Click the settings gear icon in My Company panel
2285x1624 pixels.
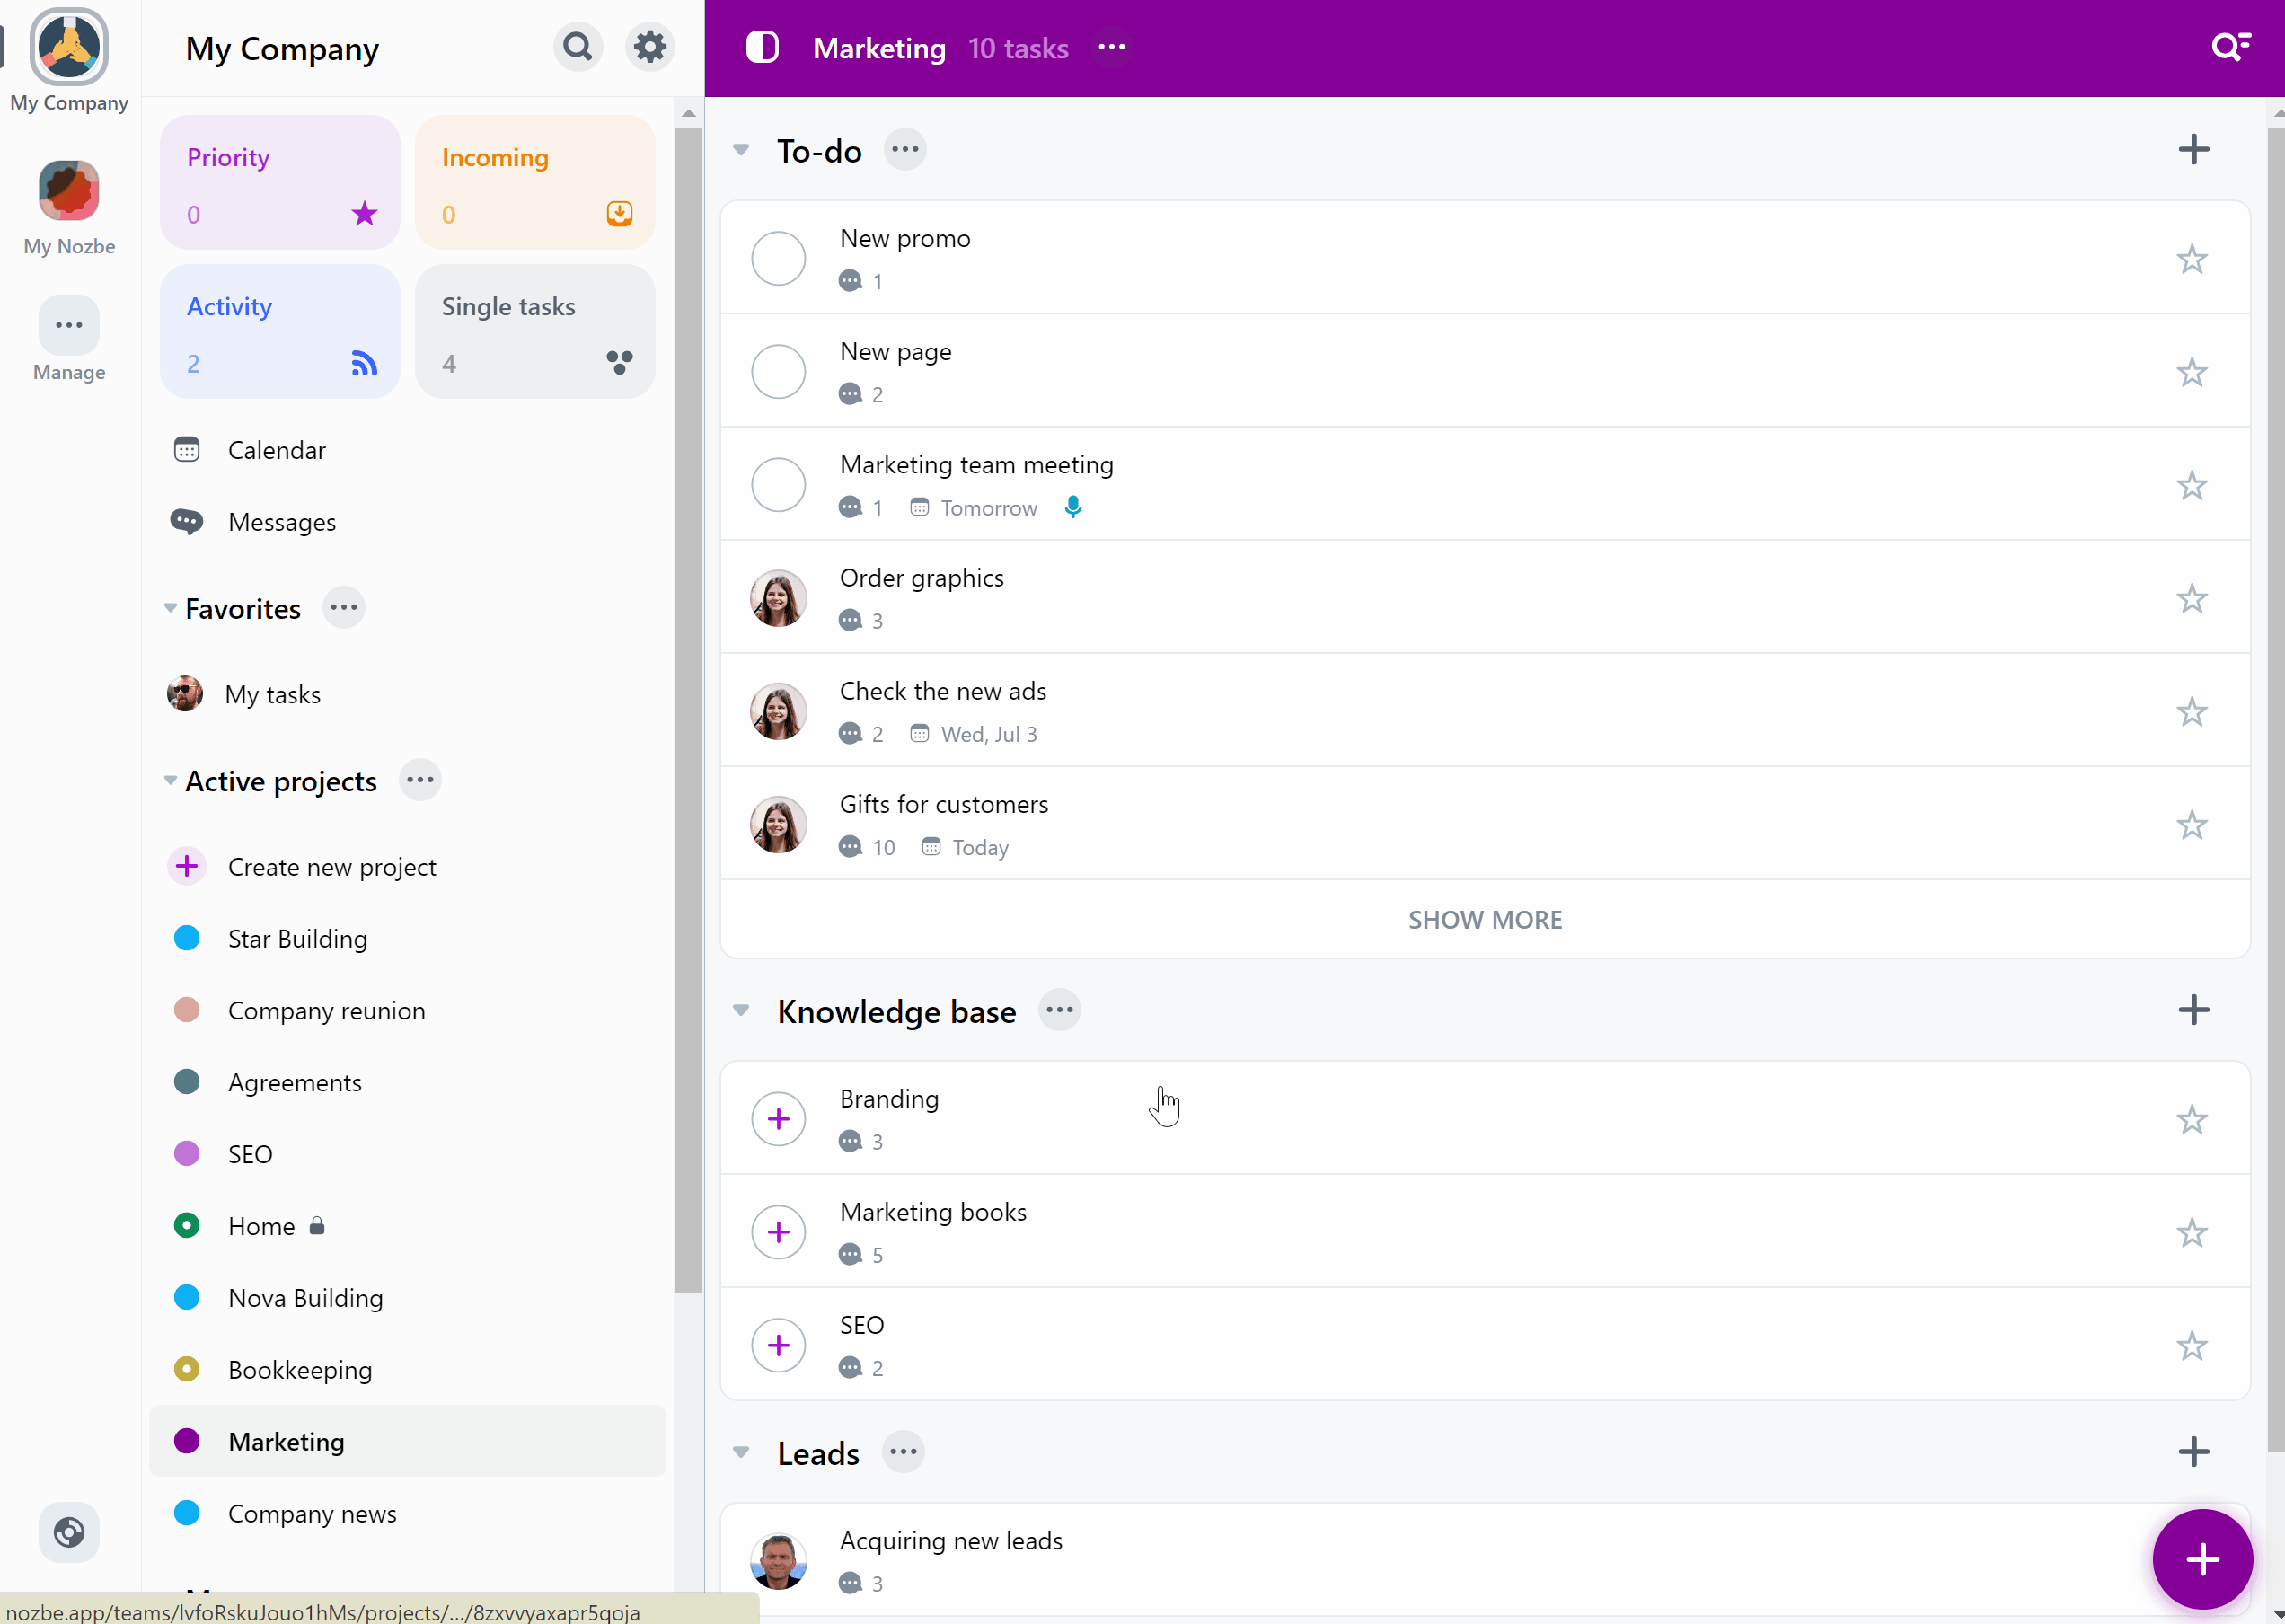[x=648, y=48]
